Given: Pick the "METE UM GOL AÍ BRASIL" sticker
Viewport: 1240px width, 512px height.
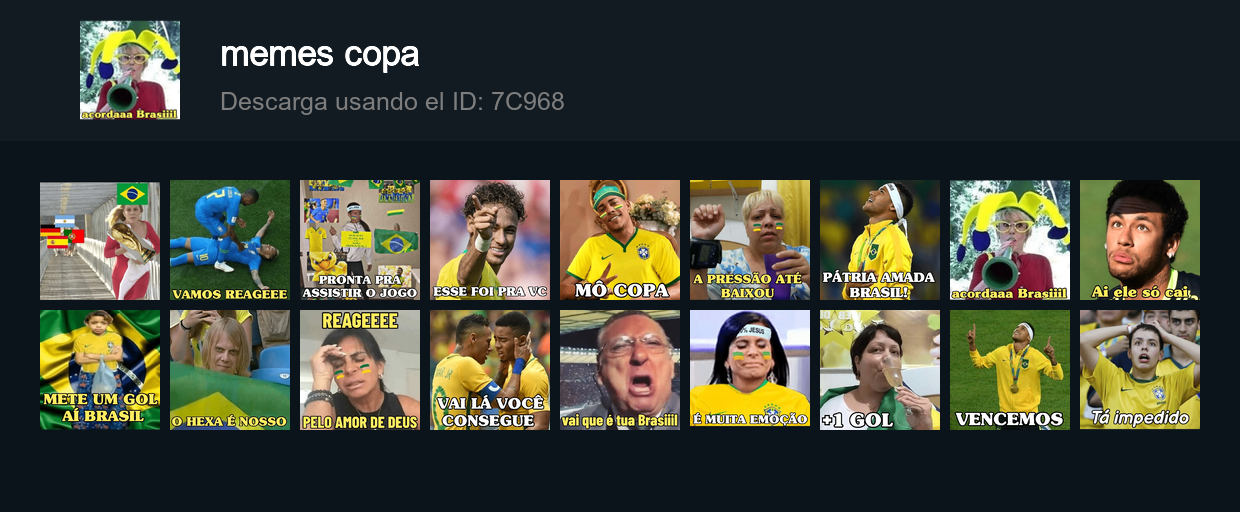Looking at the screenshot, I should (x=100, y=370).
